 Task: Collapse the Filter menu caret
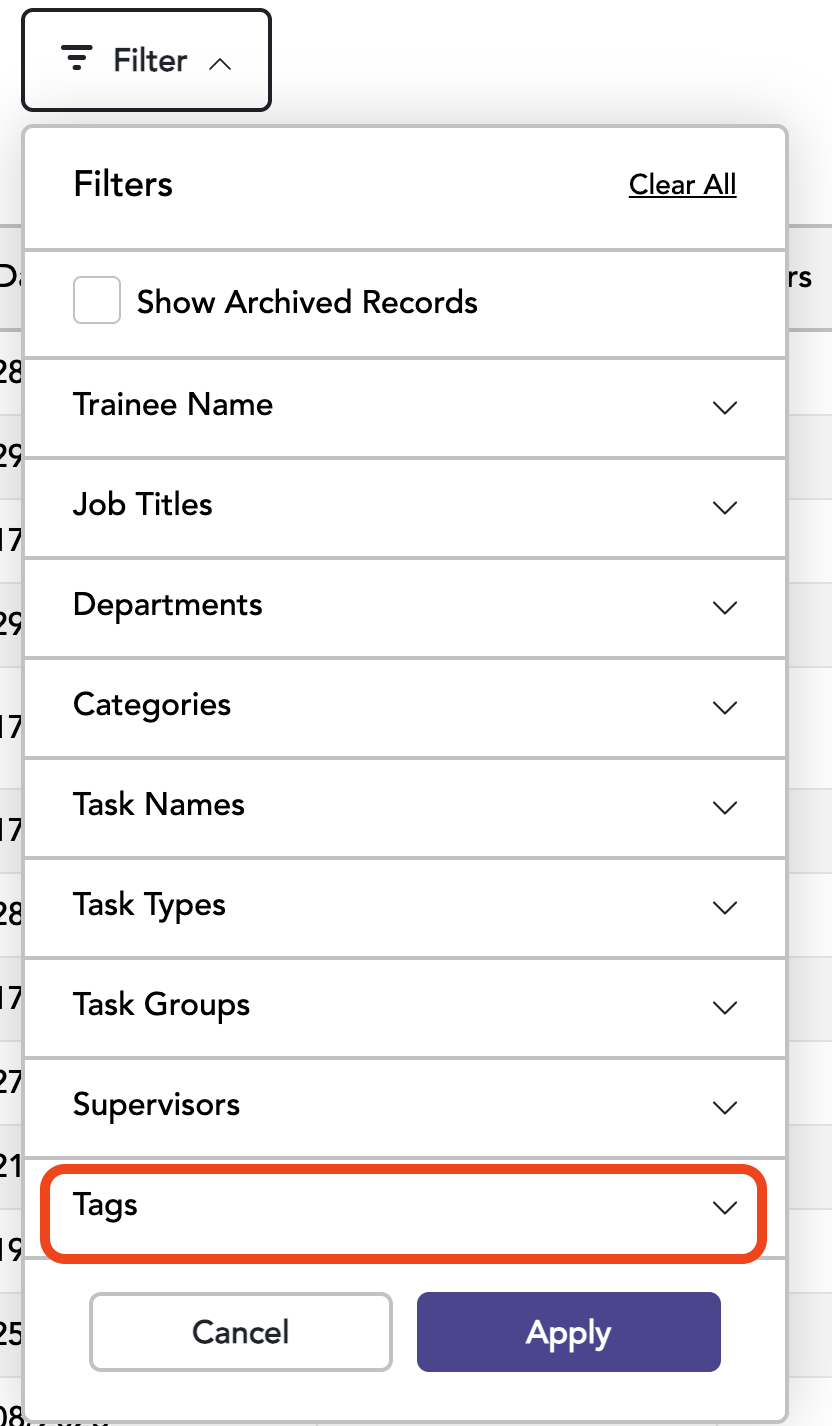point(220,63)
